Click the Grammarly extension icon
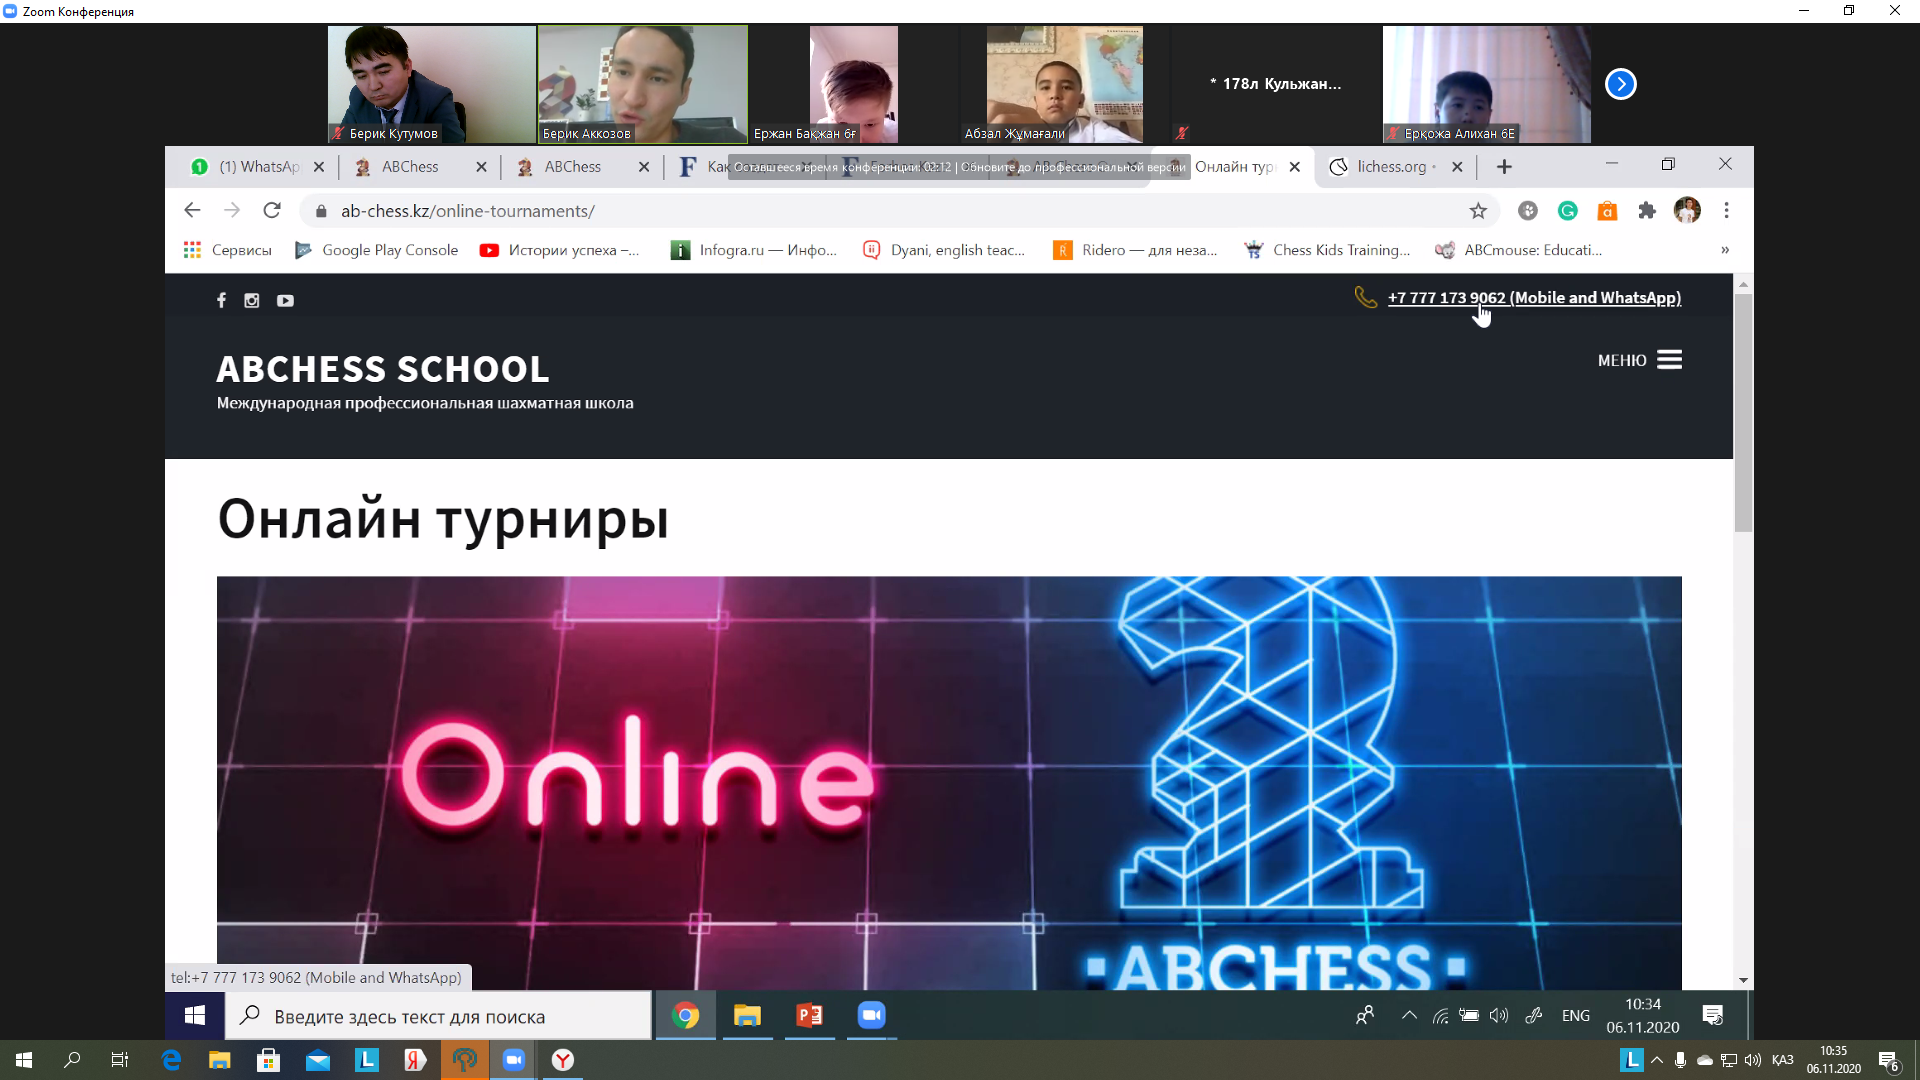Viewport: 1920px width, 1080px height. 1567,211
